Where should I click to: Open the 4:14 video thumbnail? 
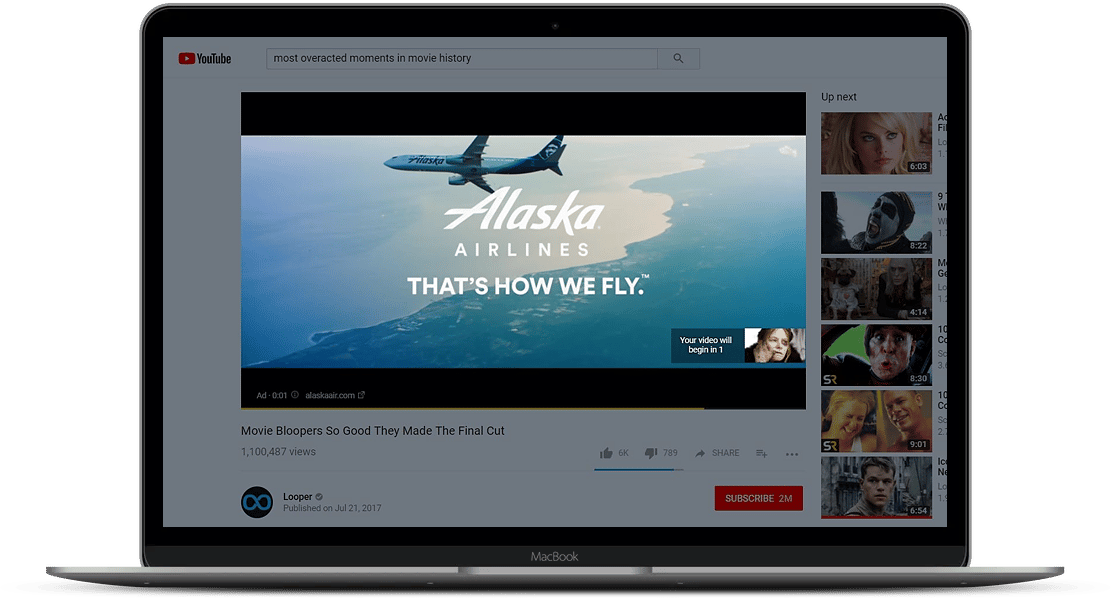click(876, 288)
